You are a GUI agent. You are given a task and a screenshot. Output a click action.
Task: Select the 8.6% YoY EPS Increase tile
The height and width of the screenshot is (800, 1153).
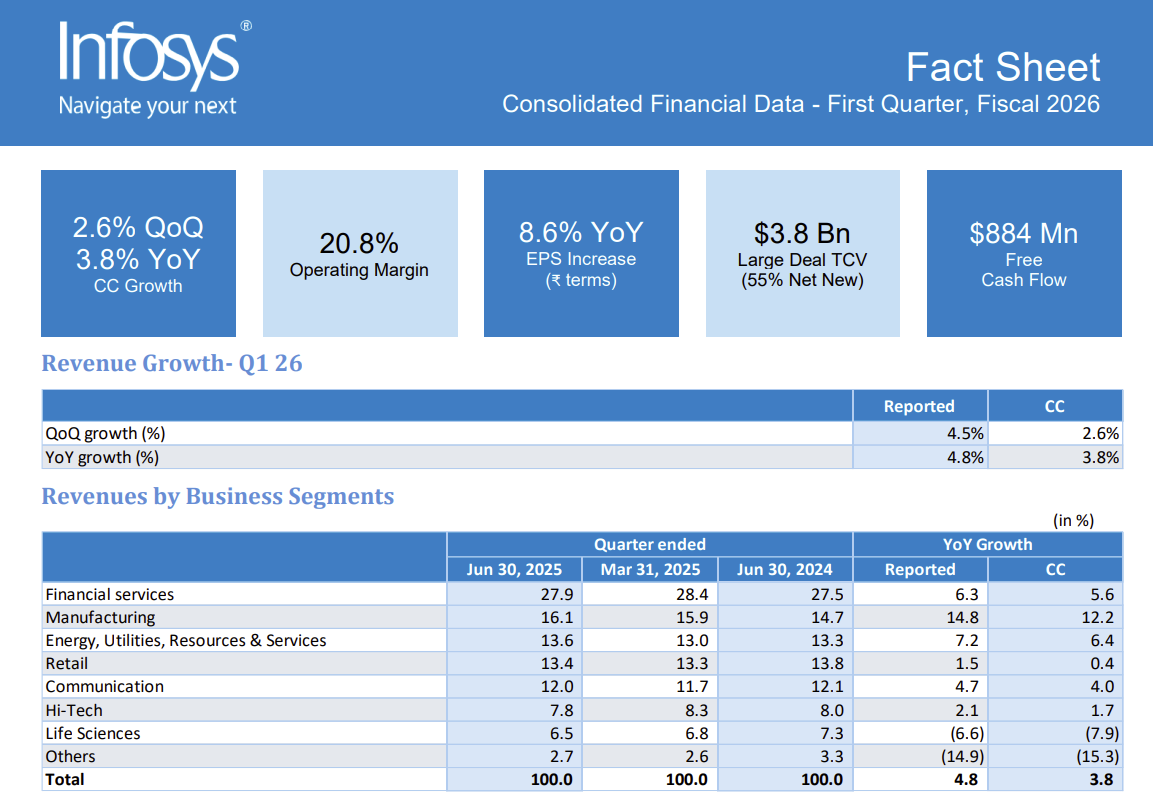pos(581,254)
